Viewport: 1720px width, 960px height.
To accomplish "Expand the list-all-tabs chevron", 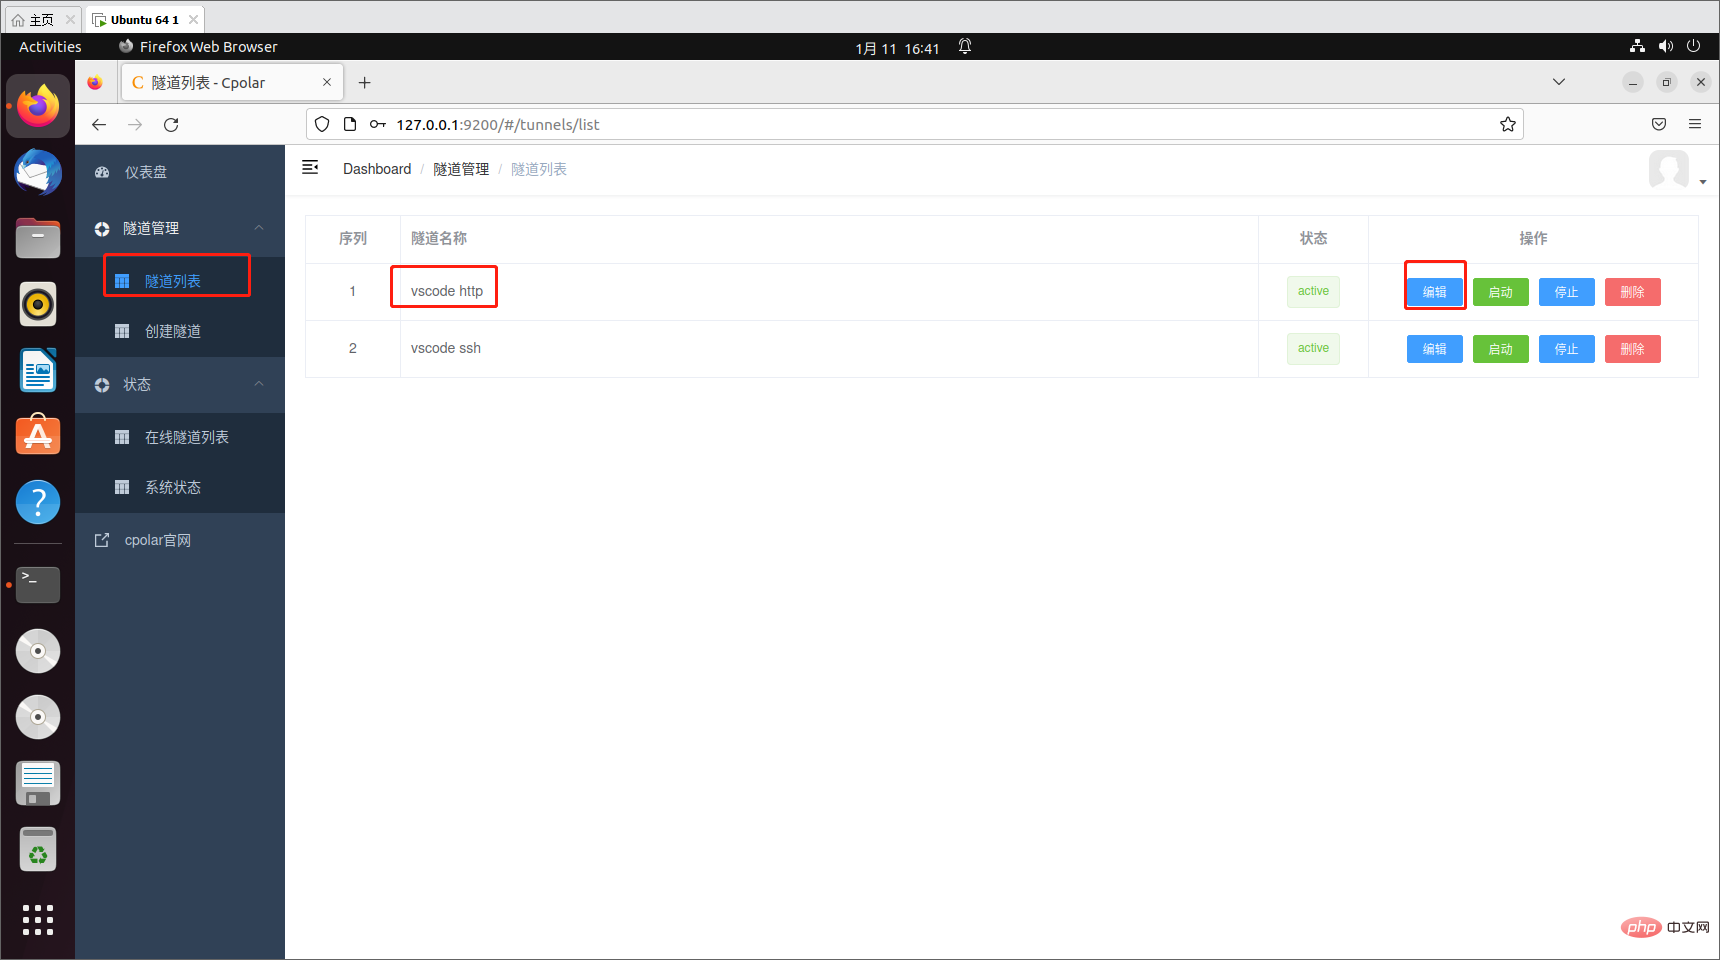I will [1559, 82].
